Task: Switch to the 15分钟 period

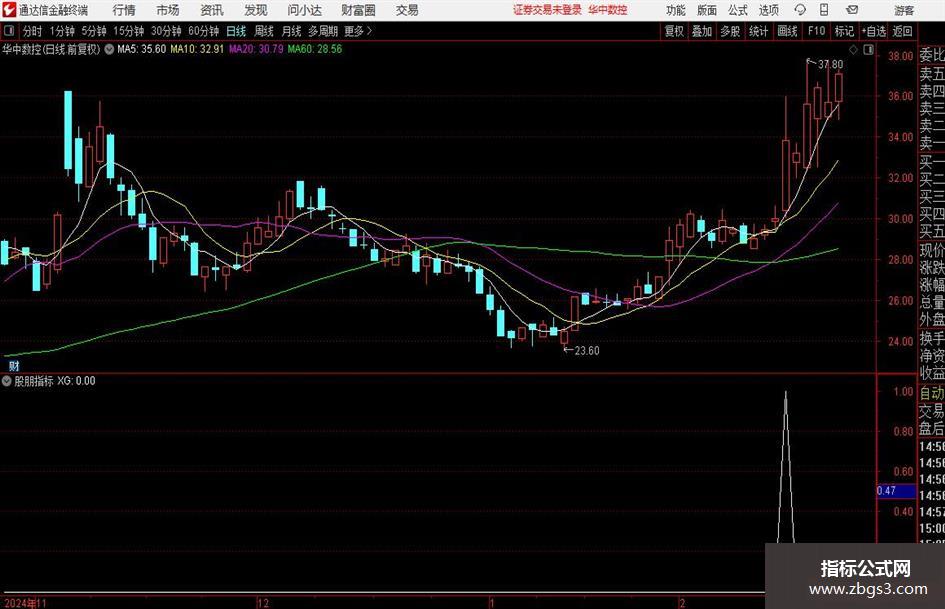Action: [129, 31]
